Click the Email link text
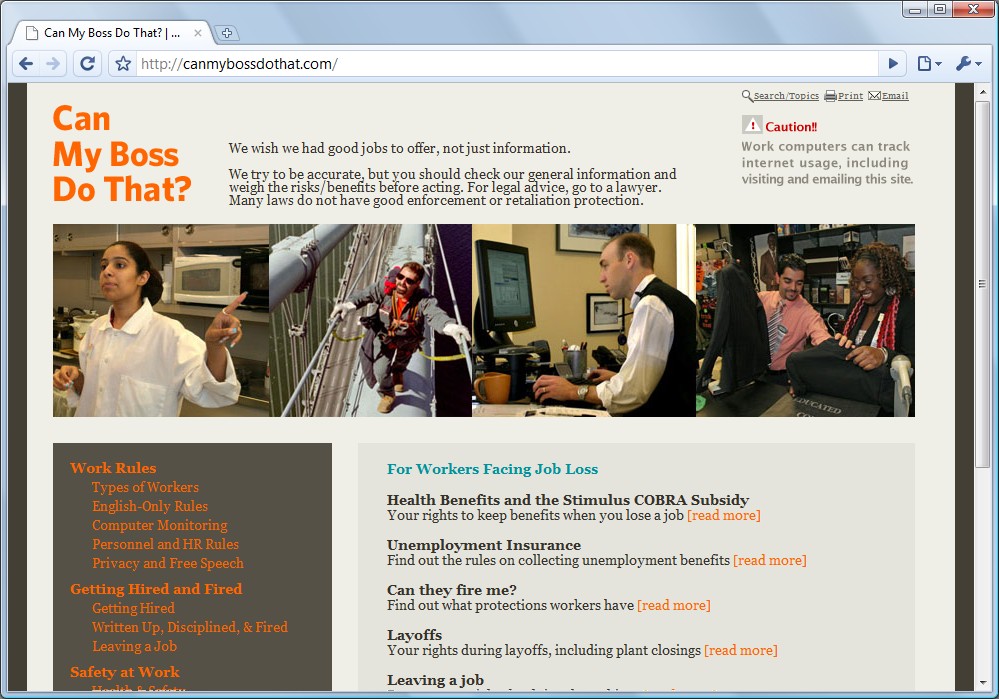 [x=895, y=96]
